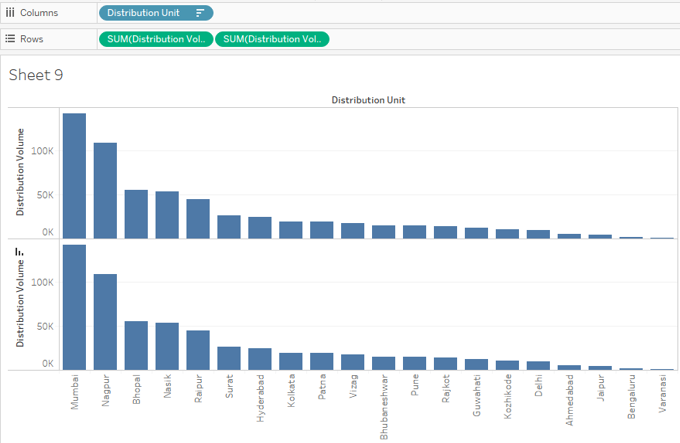Viewport: 680px width, 443px height.
Task: Select second SUM(Distribution Vol.. pill in Rows
Action: click(x=272, y=39)
